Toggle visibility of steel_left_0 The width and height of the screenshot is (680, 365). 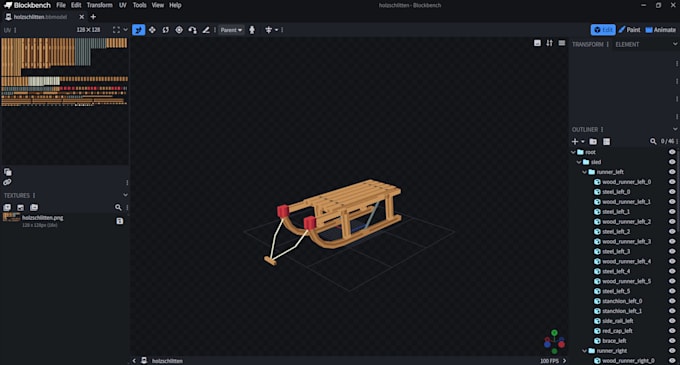(x=672, y=192)
